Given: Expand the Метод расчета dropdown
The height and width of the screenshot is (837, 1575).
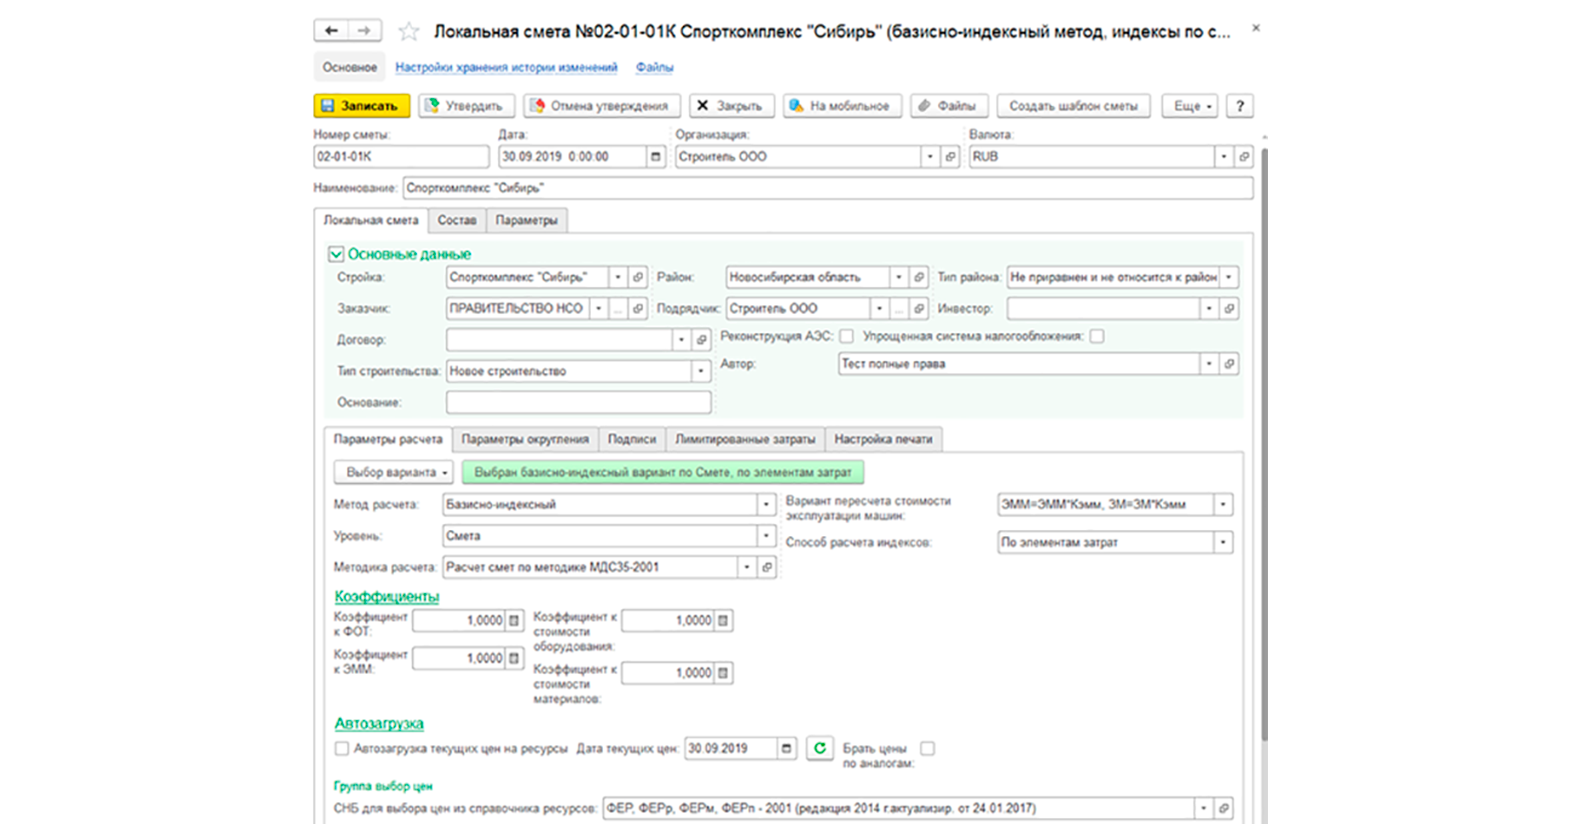Looking at the screenshot, I should [x=766, y=505].
